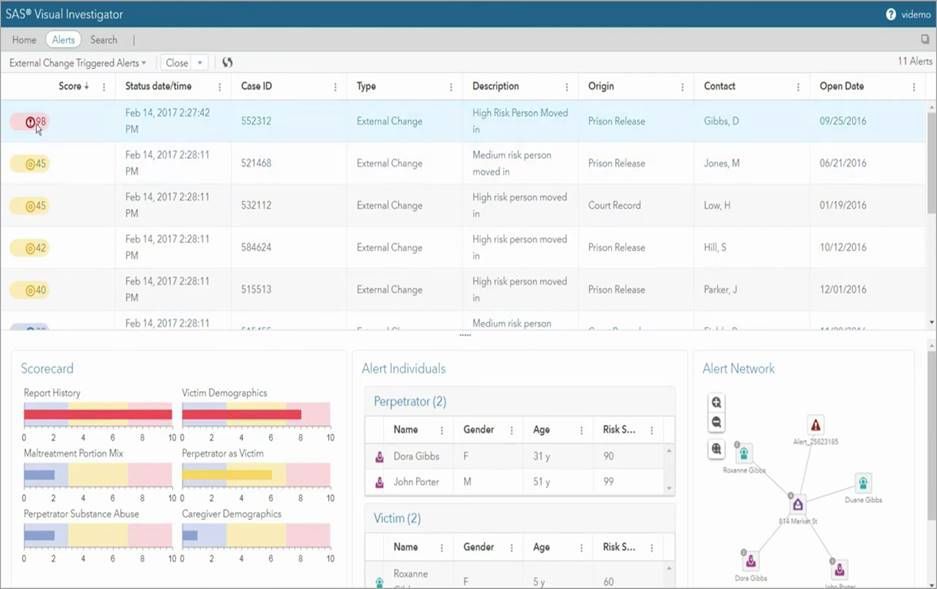Viewport: 937px width, 589px height.
Task: Click the refresh alerts icon
Action: (227, 62)
